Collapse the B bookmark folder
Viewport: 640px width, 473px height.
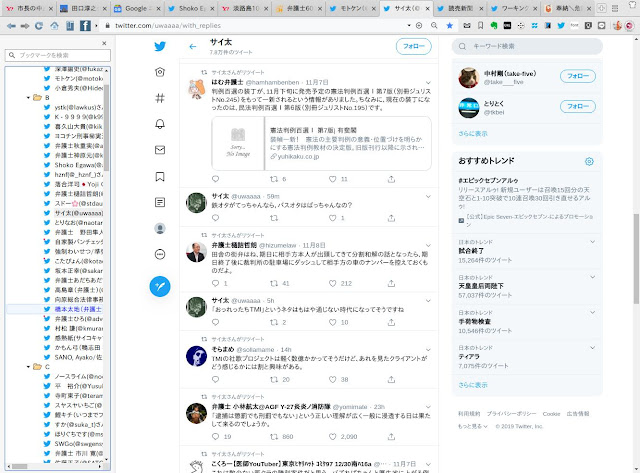[x=28, y=98]
